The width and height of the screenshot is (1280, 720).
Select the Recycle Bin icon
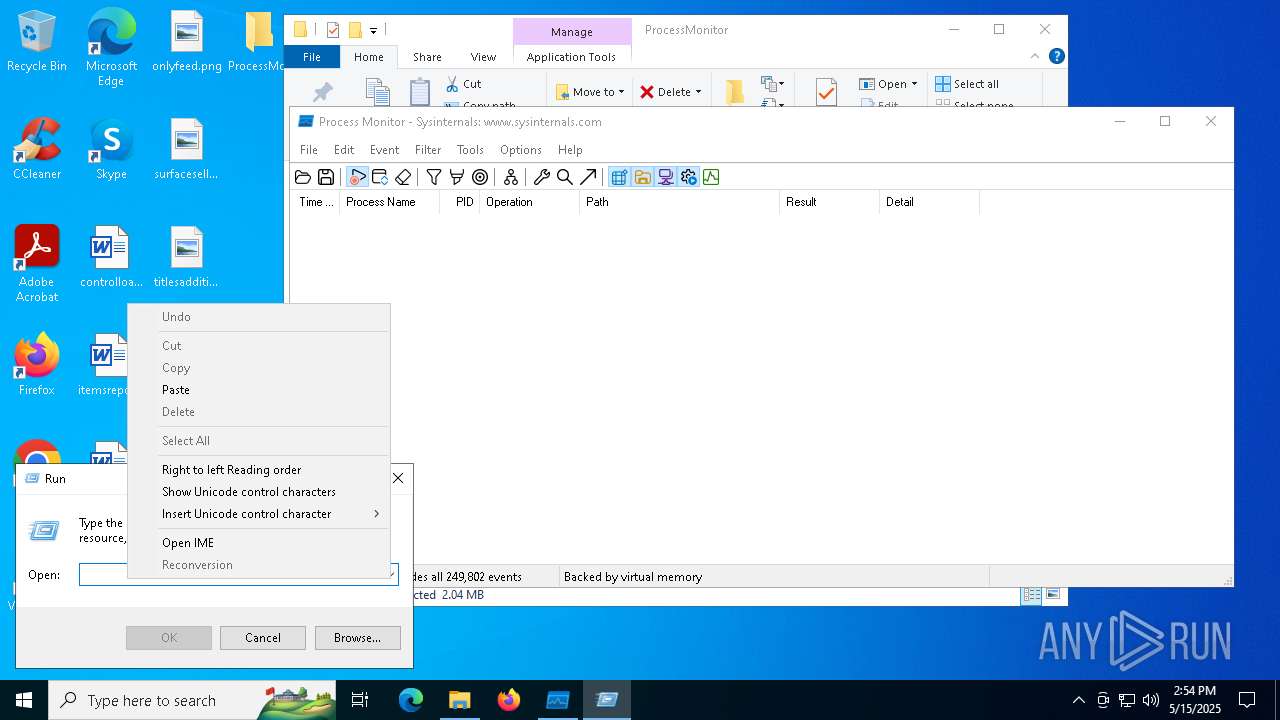click(x=37, y=43)
